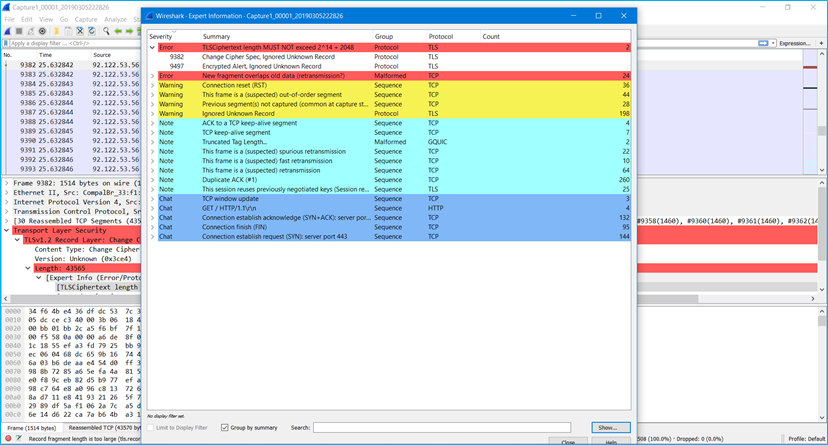The image size is (828, 445).
Task: Sort expert info by Count column
Action: pos(556,36)
